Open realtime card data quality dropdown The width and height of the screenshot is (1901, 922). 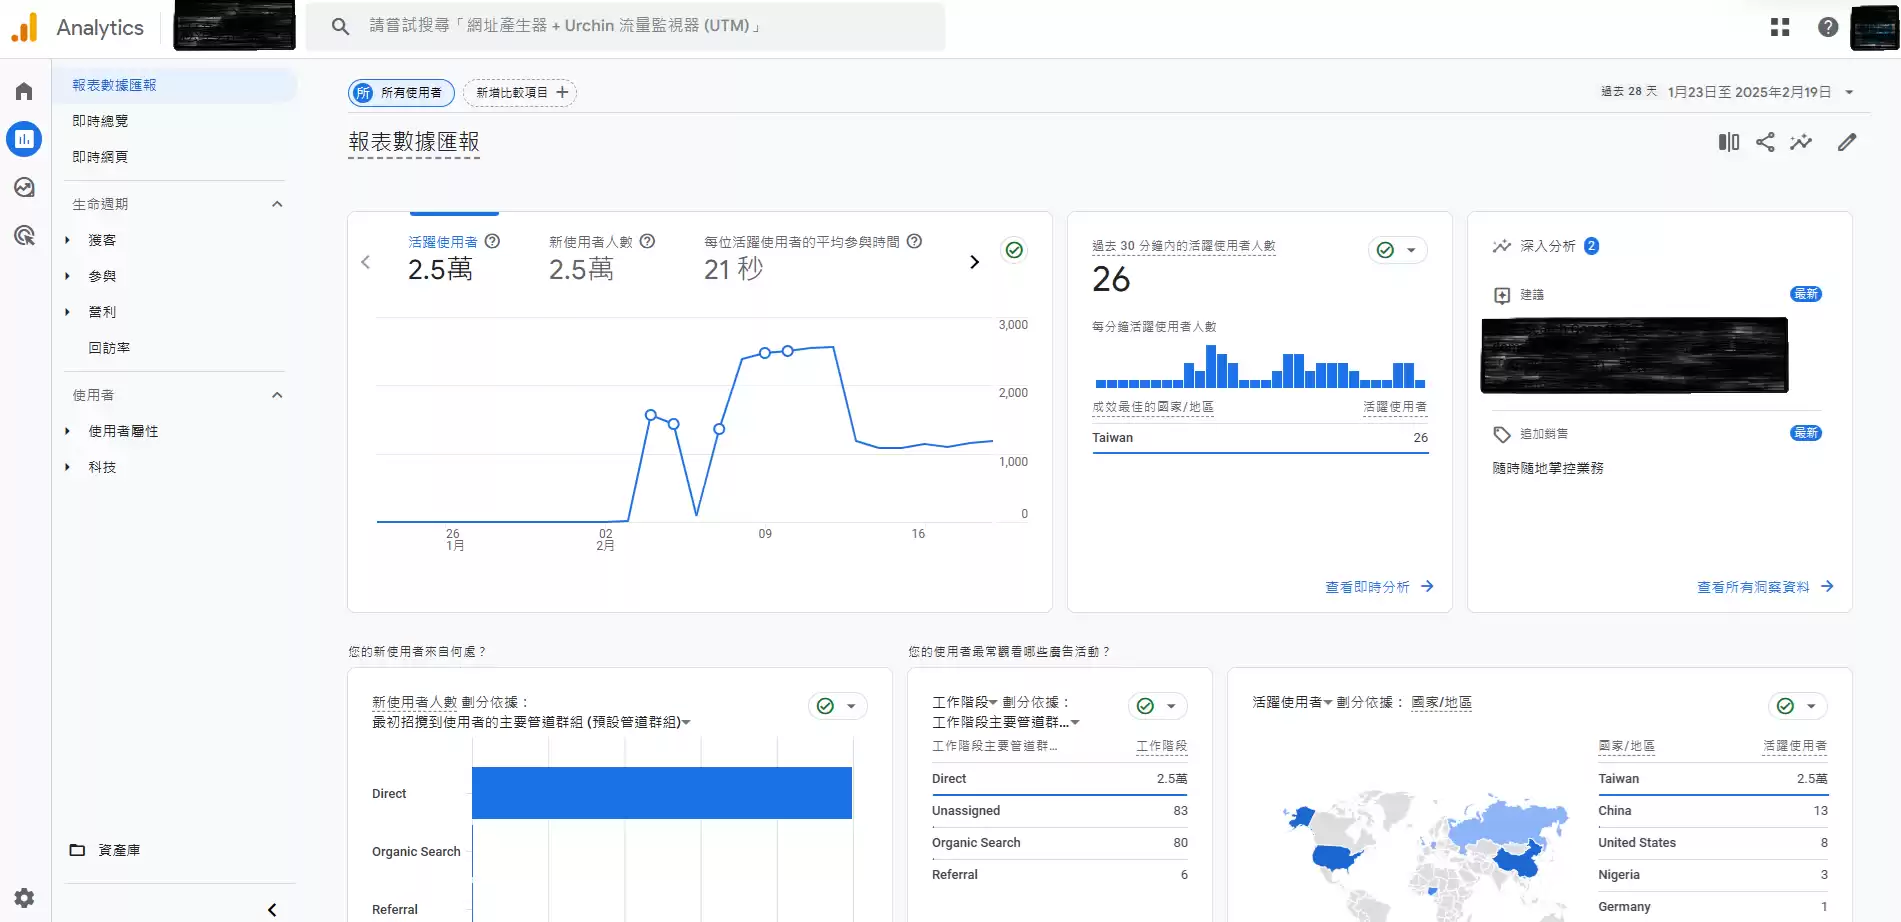click(x=1398, y=250)
